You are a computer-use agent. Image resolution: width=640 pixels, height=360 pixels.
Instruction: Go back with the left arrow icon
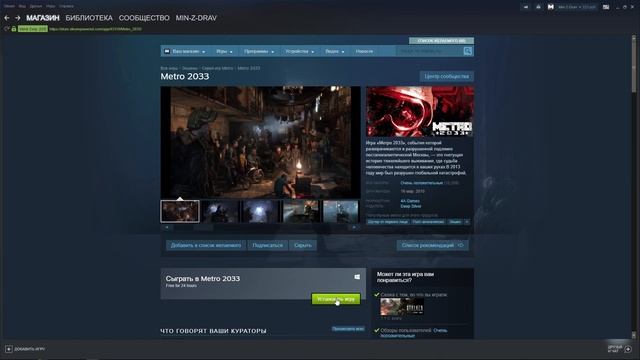point(7,18)
